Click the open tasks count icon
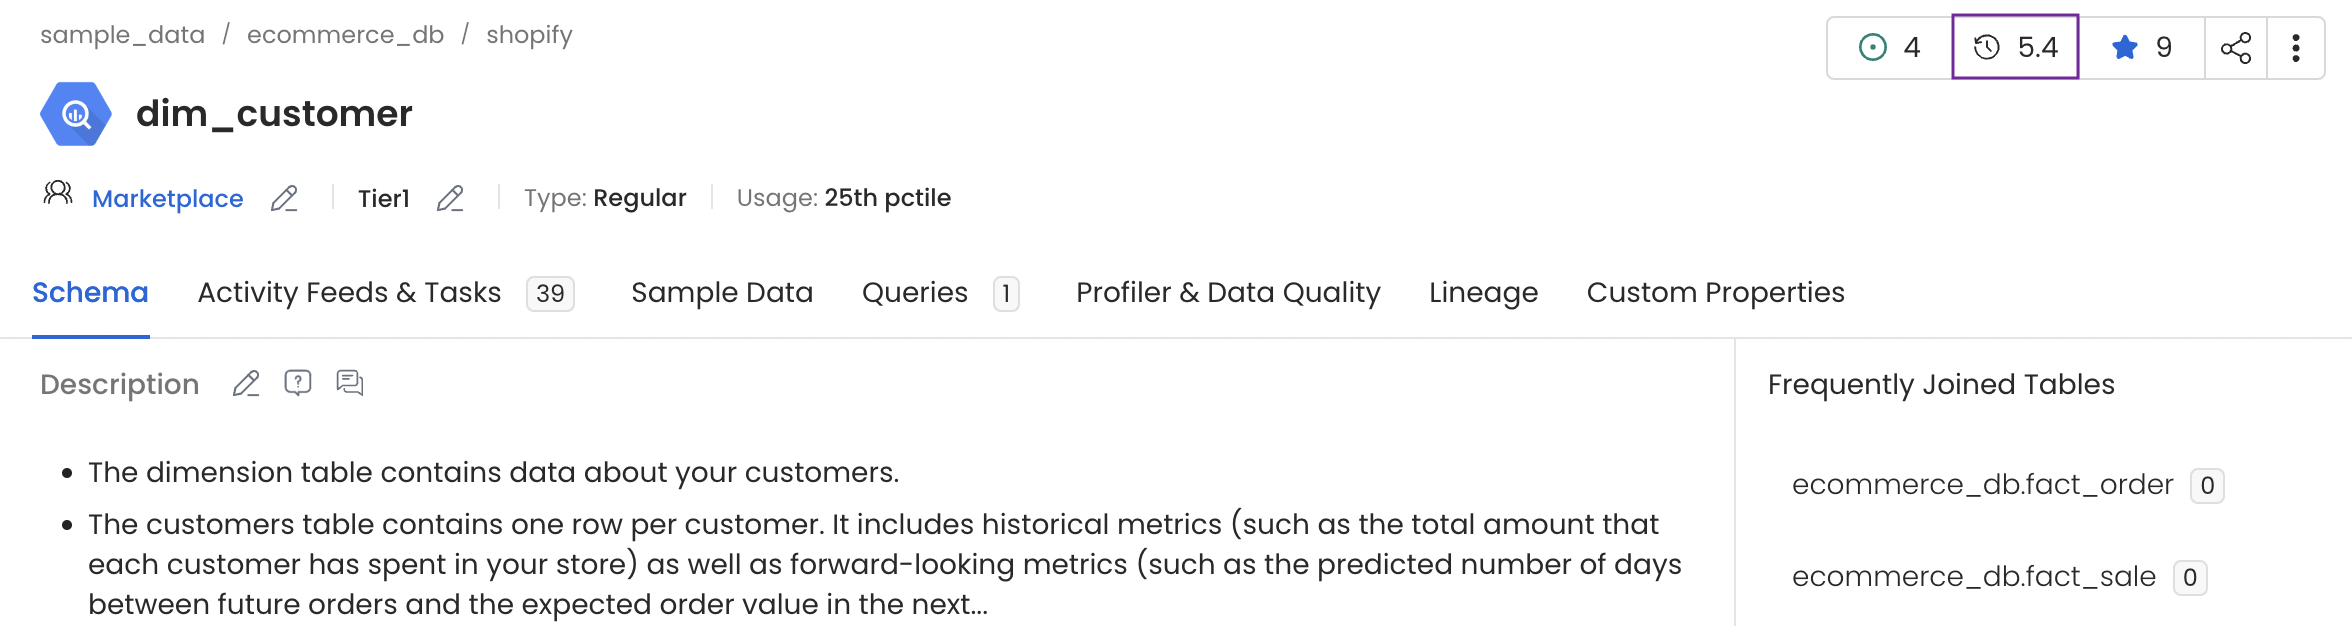 point(1873,47)
